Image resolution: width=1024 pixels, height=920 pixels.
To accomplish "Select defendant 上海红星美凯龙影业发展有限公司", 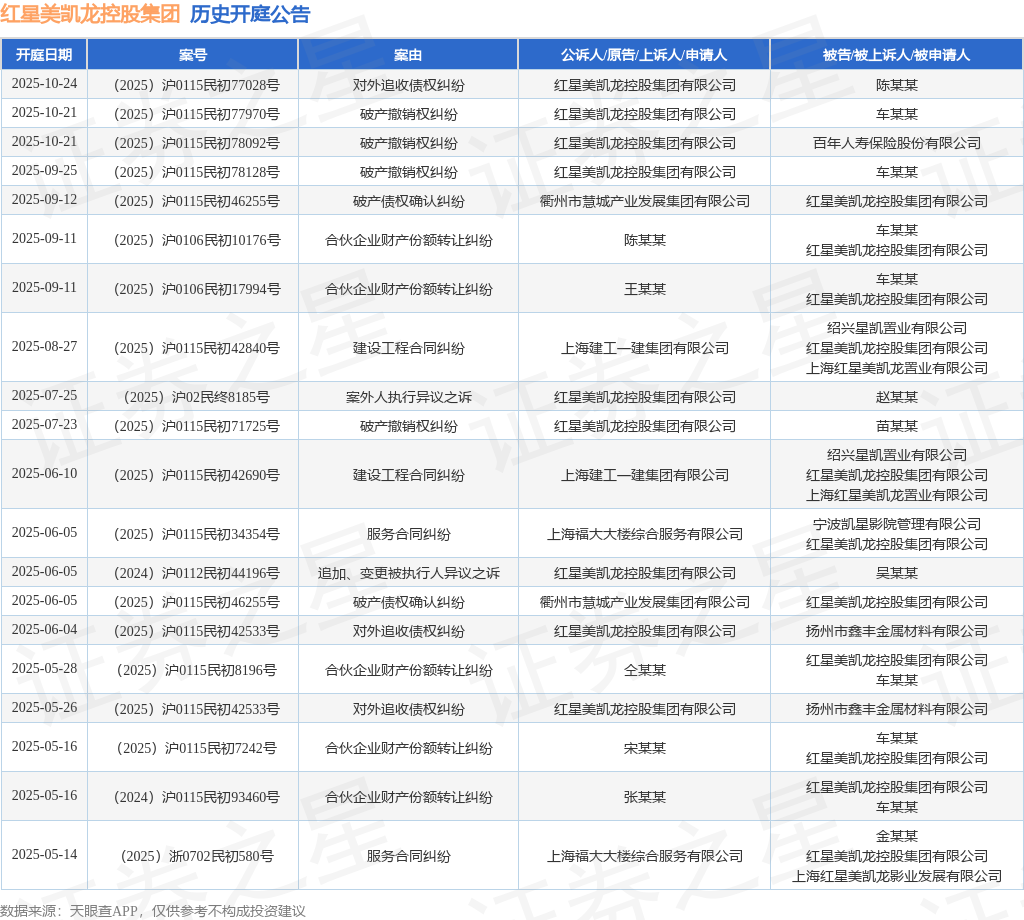I will pyautogui.click(x=897, y=876).
